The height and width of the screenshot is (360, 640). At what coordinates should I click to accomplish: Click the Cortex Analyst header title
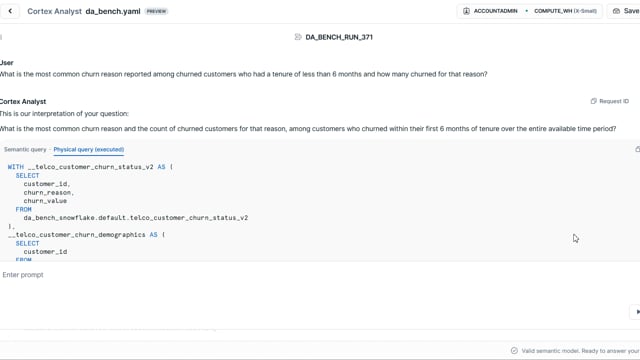54,11
